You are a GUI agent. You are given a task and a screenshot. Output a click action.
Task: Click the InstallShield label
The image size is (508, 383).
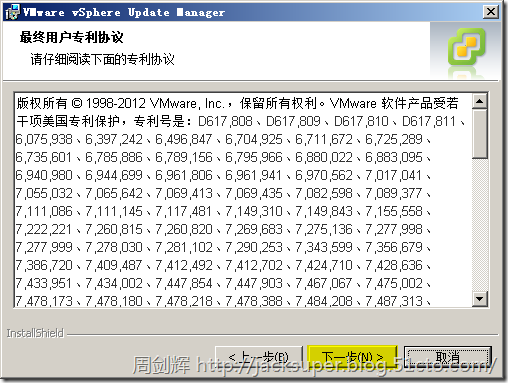point(35,333)
